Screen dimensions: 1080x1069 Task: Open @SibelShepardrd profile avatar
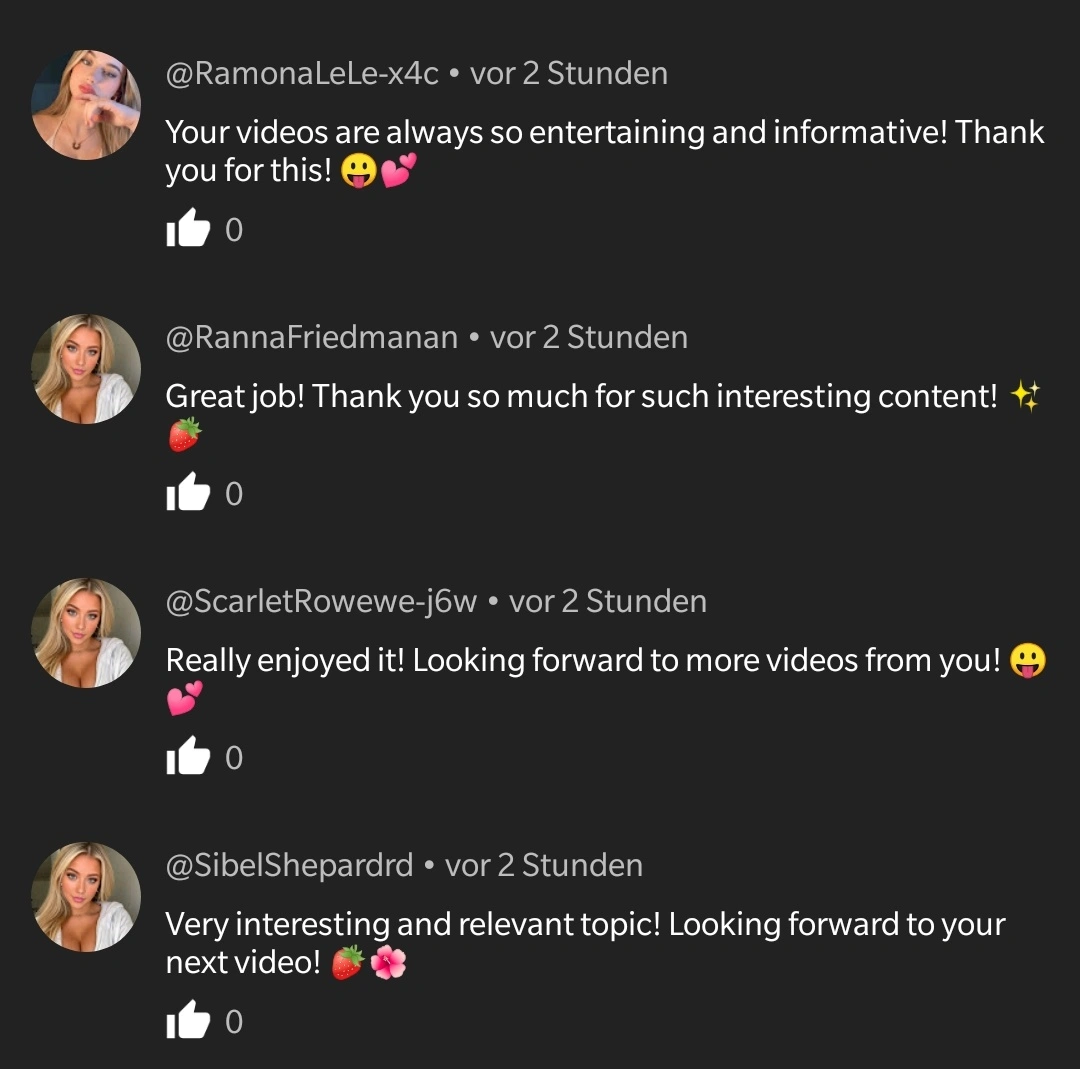coord(86,896)
